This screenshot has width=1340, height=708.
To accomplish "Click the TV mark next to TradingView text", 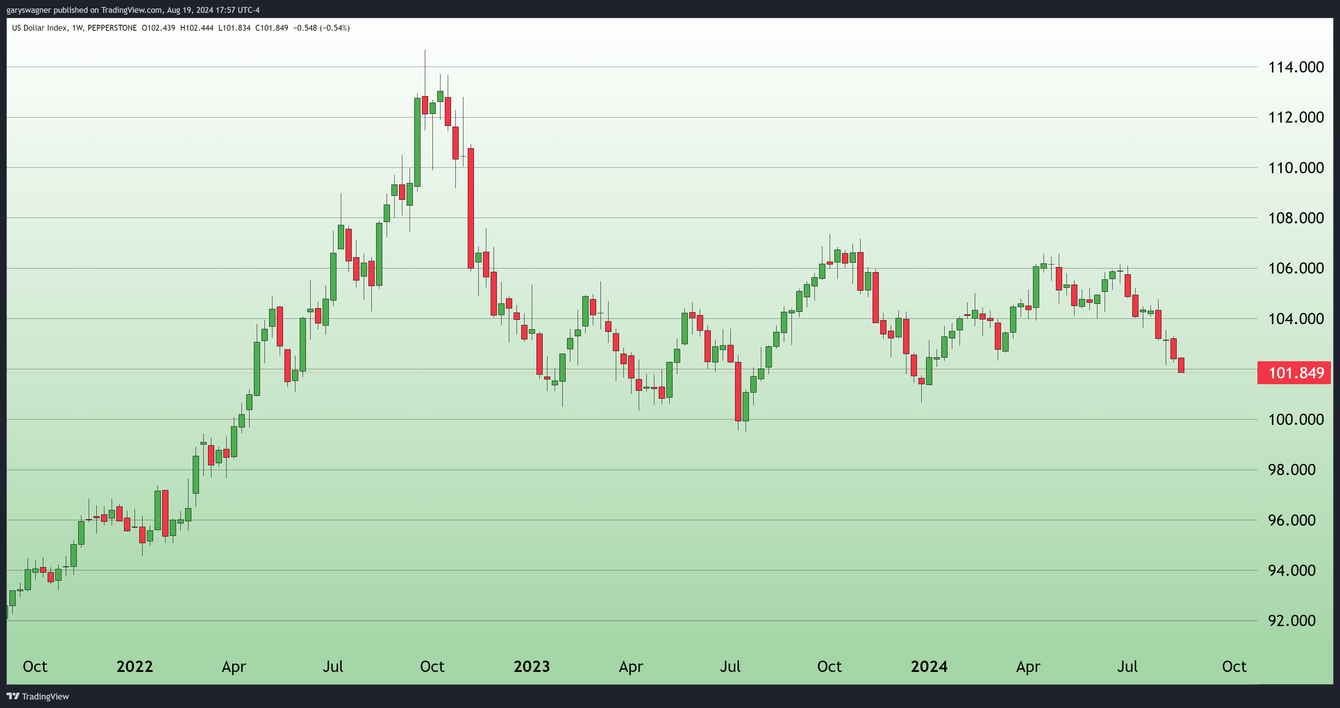I will pos(12,696).
